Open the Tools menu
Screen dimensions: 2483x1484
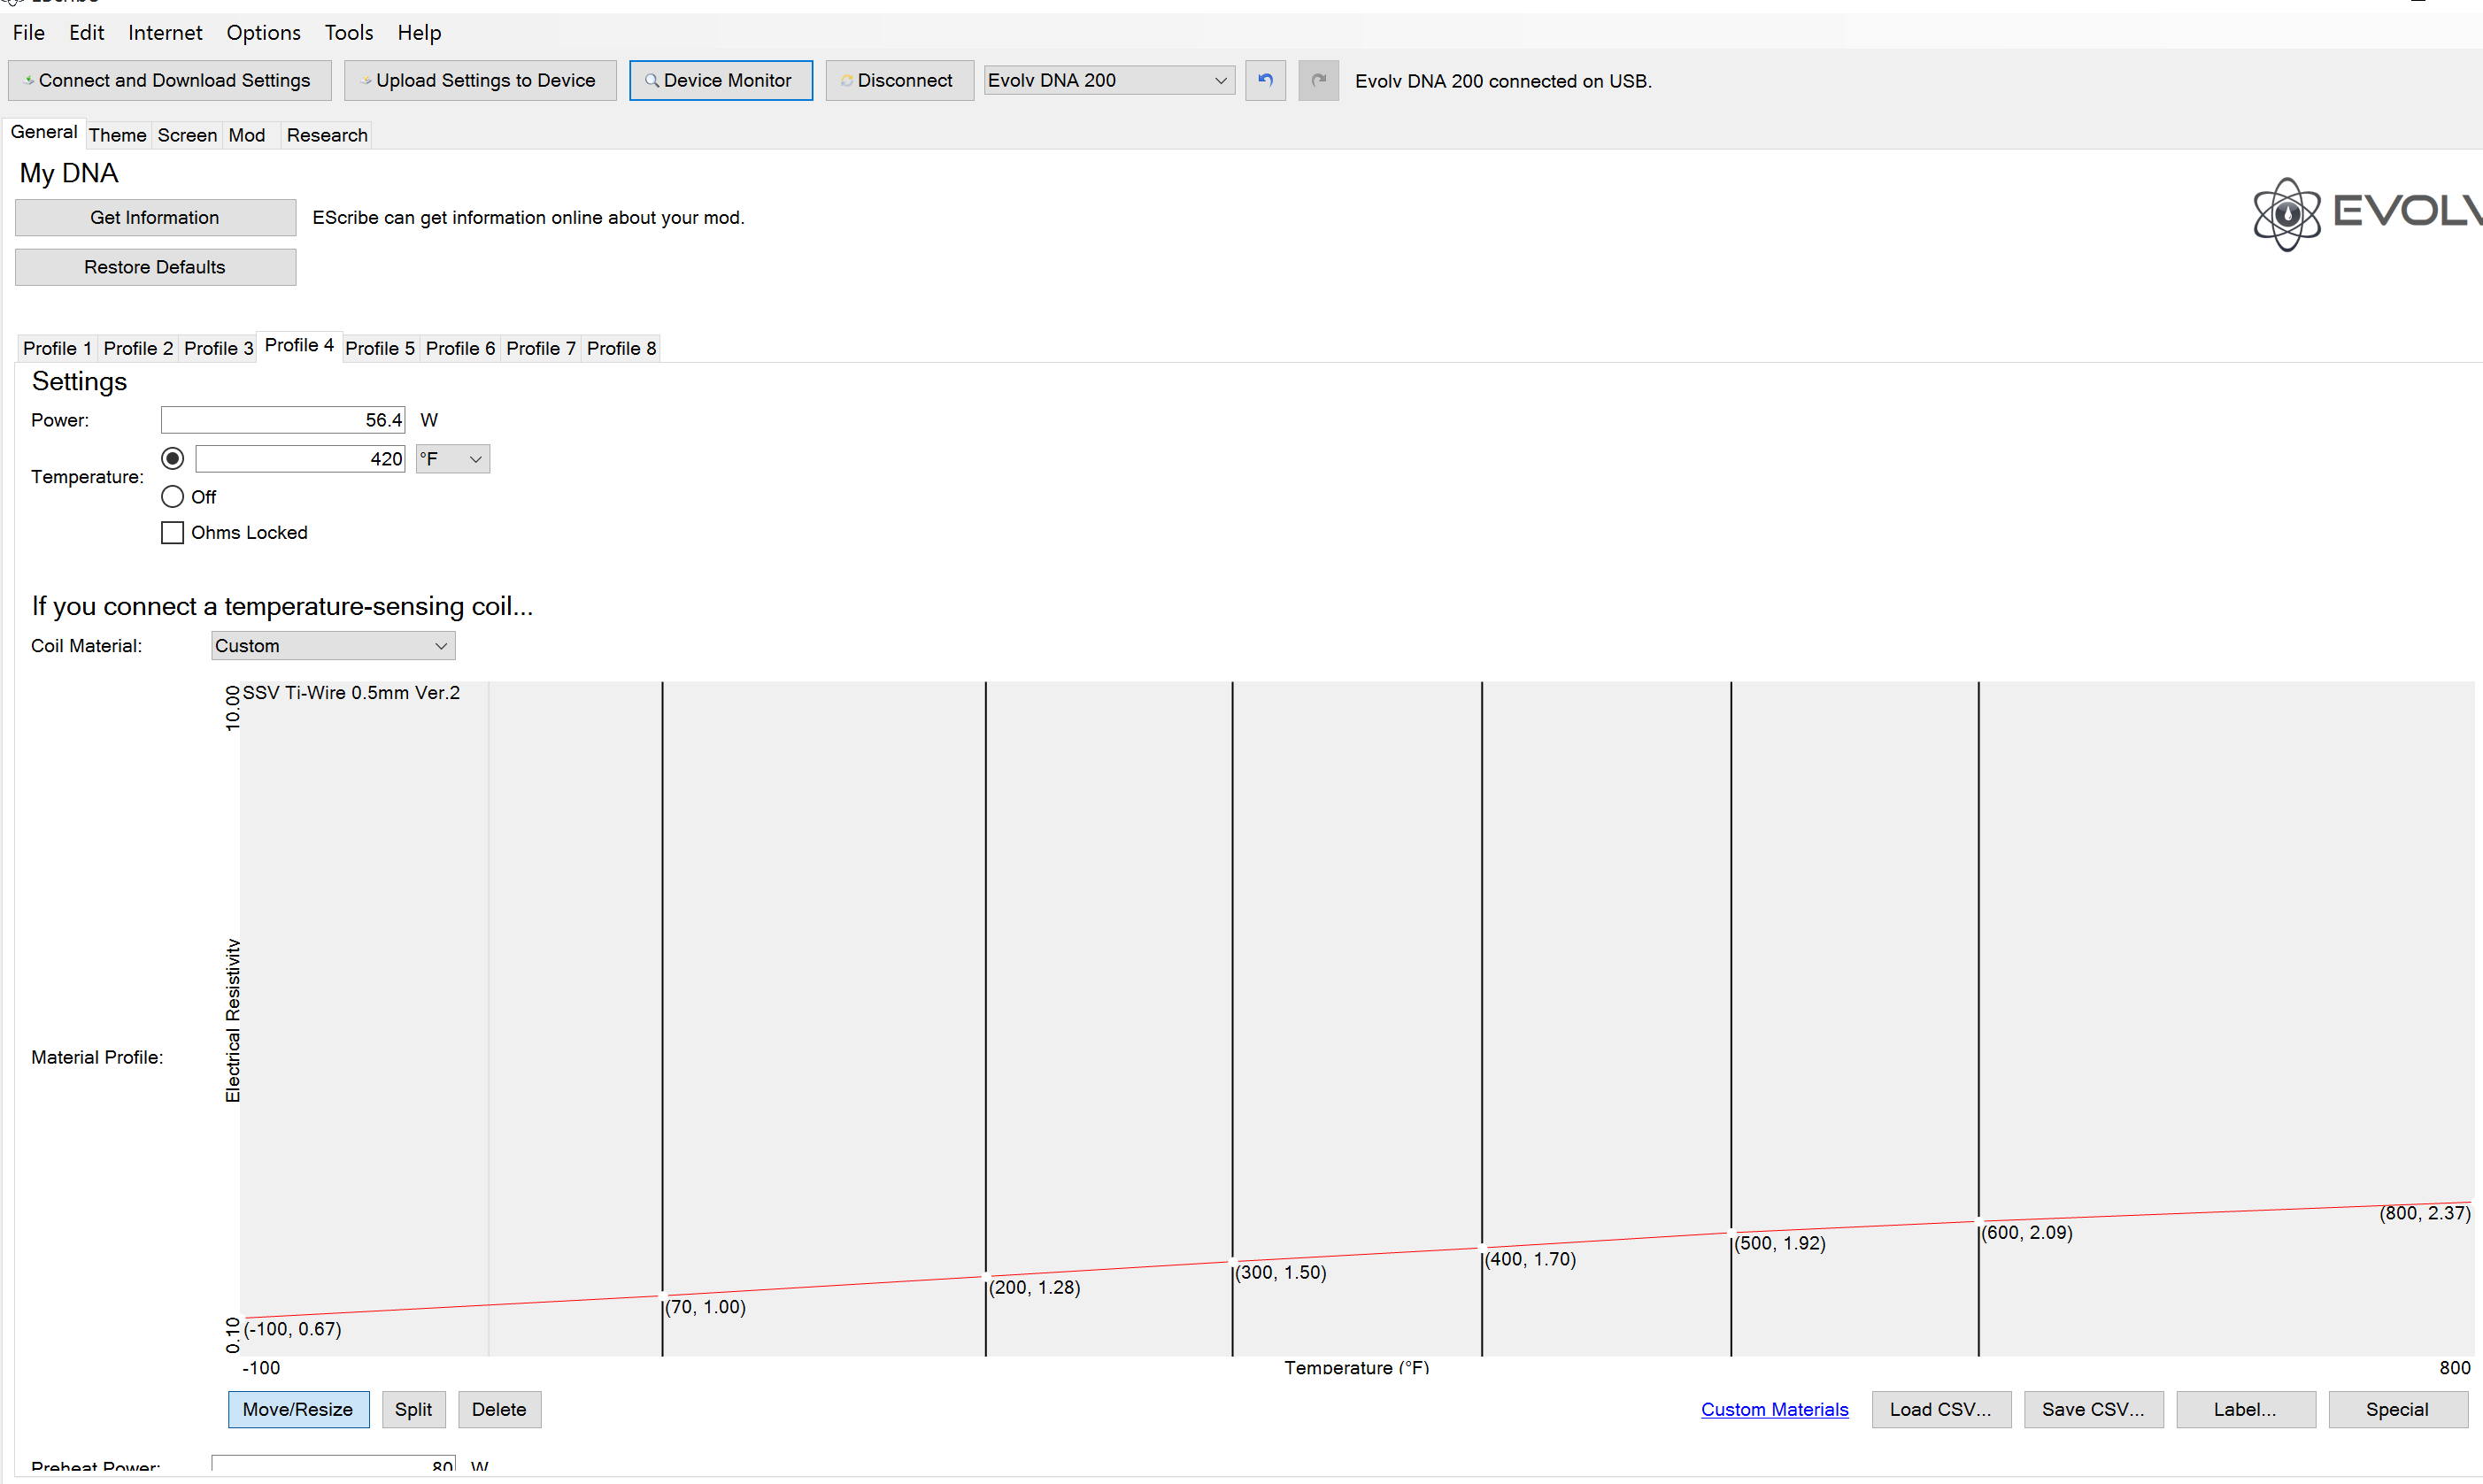pyautogui.click(x=348, y=32)
